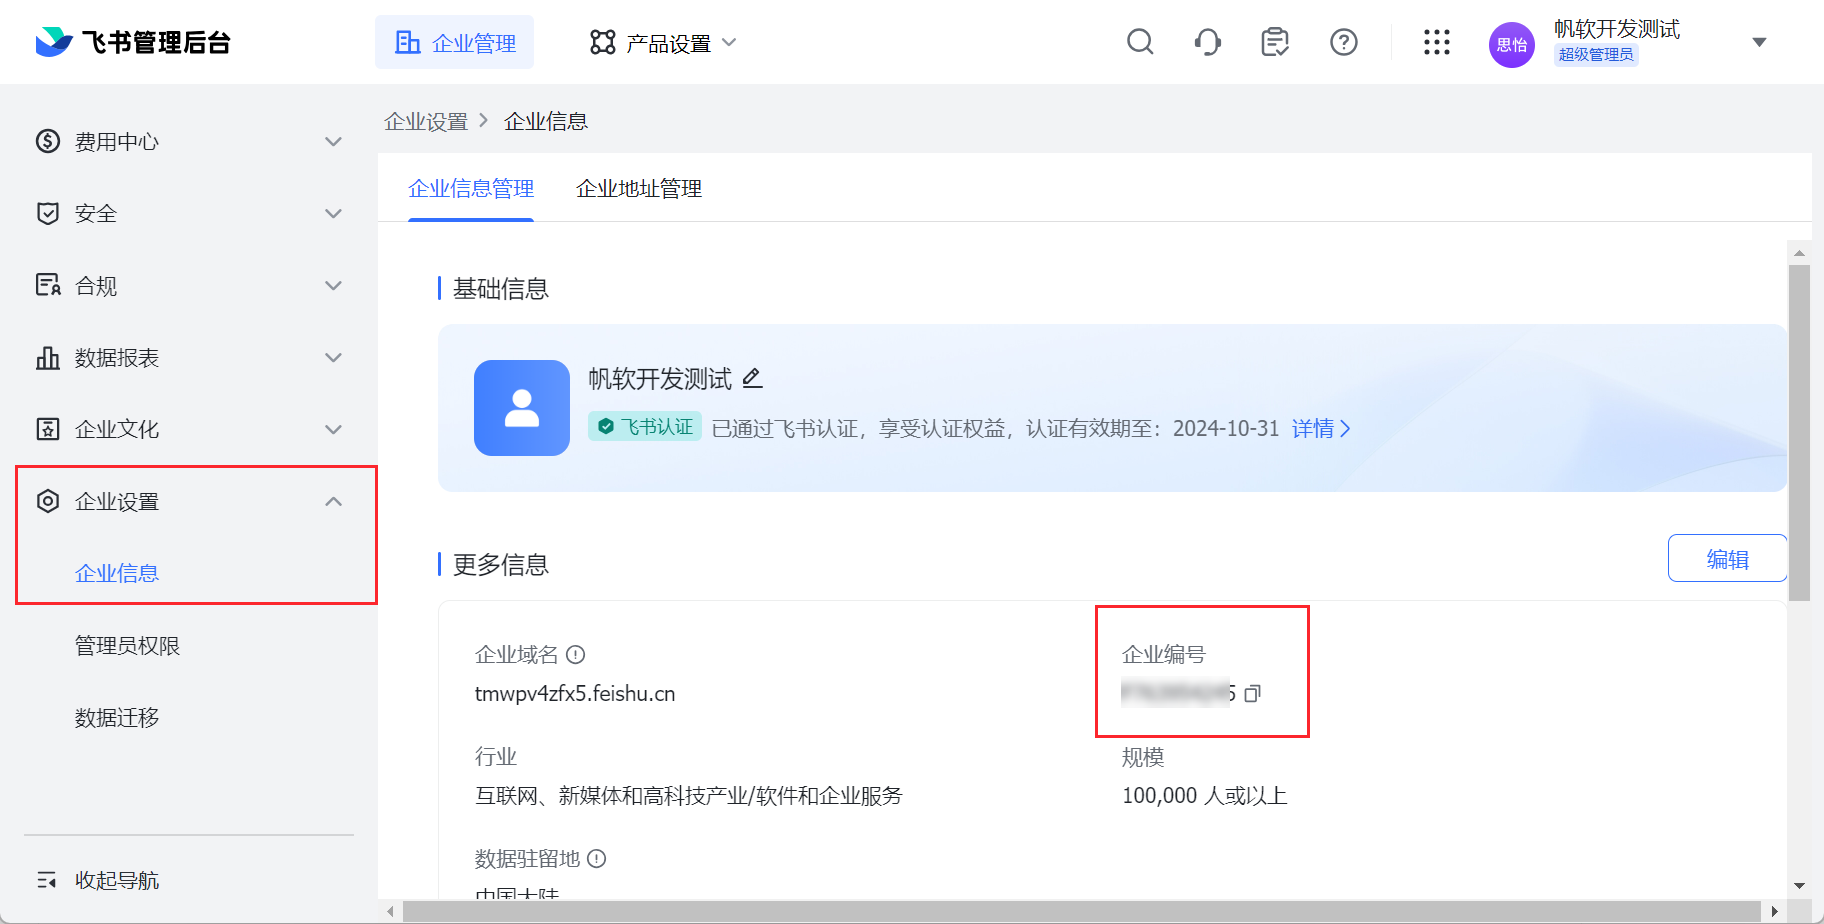Click the 飞书认证 badge
Viewport: 1824px width, 924px height.
pos(645,427)
